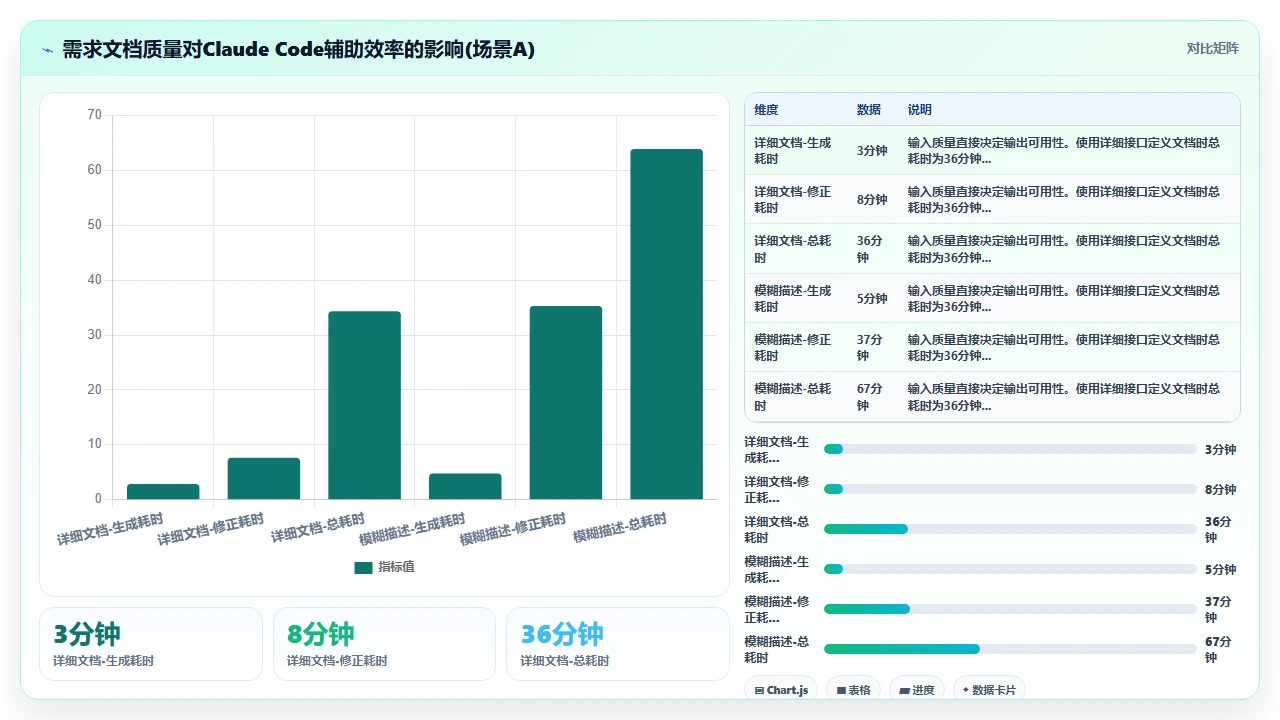This screenshot has width=1280, height=720.
Task: Click the 37分钟 data cell in the table
Action: (x=870, y=348)
